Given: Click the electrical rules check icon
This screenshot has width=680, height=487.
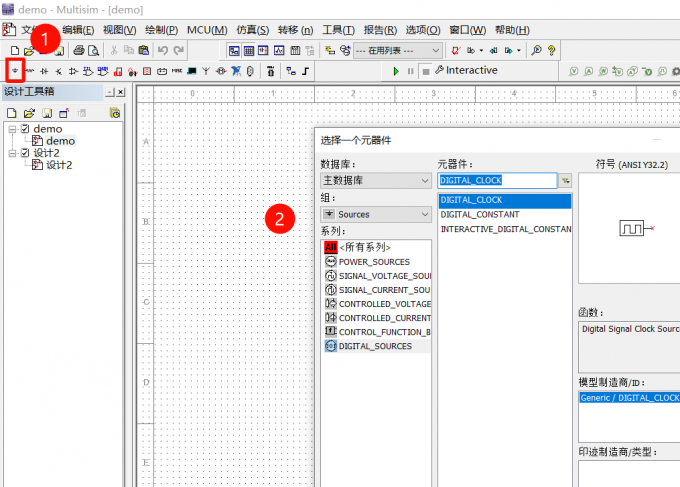Looking at the screenshot, I should [455, 51].
